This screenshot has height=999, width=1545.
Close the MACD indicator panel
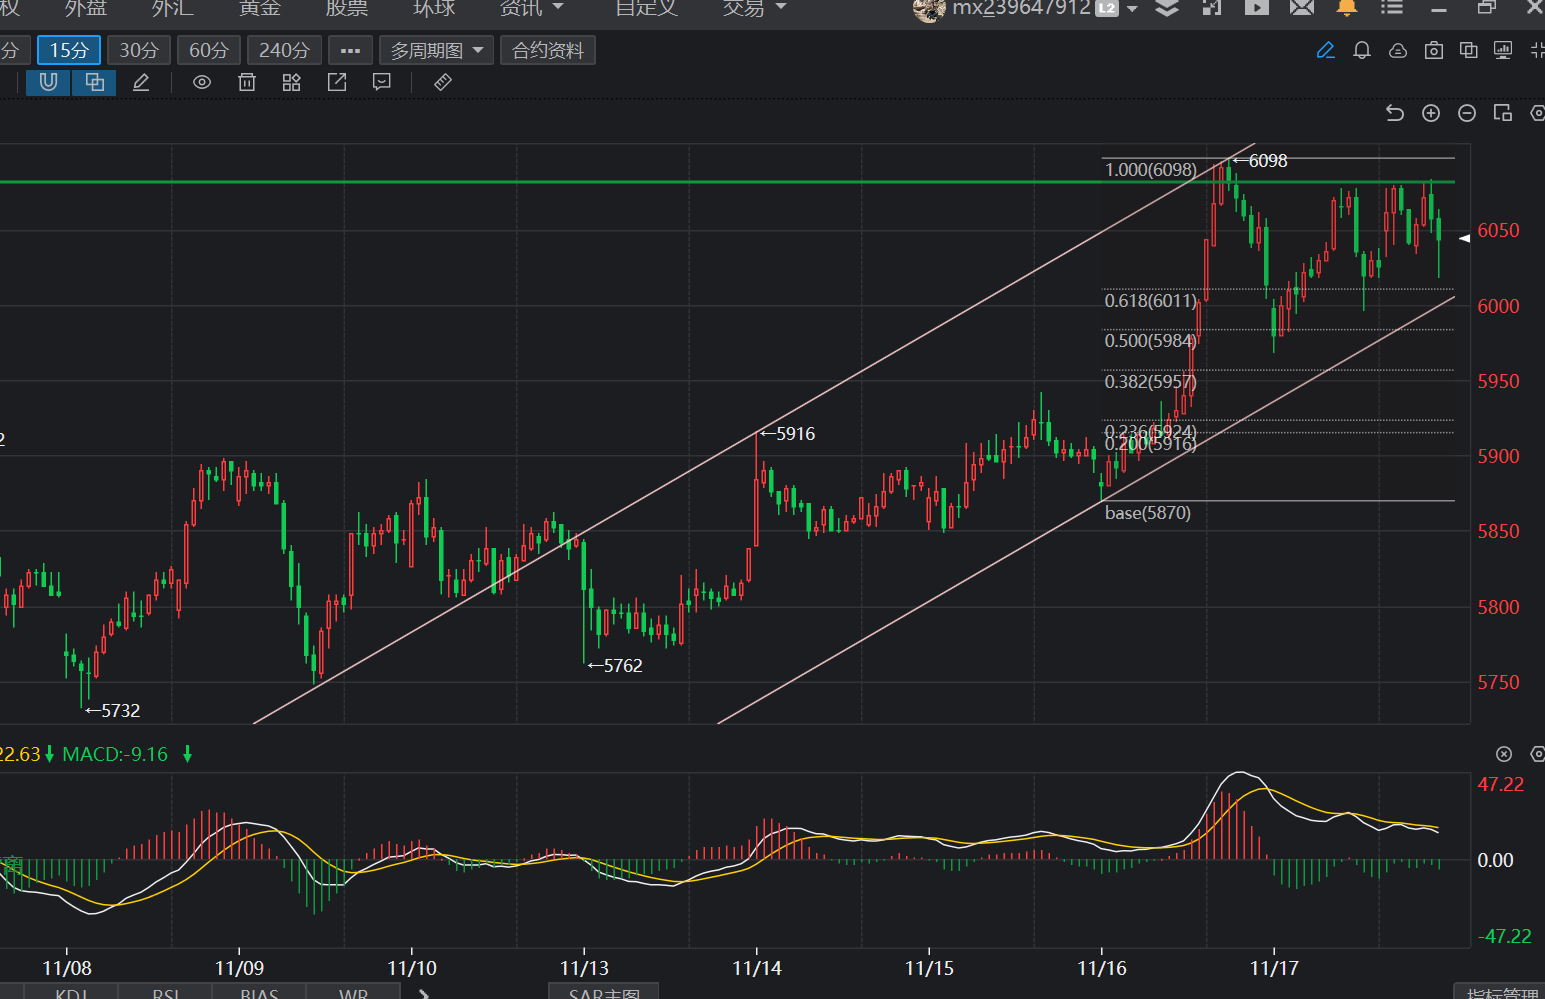pyautogui.click(x=1504, y=754)
